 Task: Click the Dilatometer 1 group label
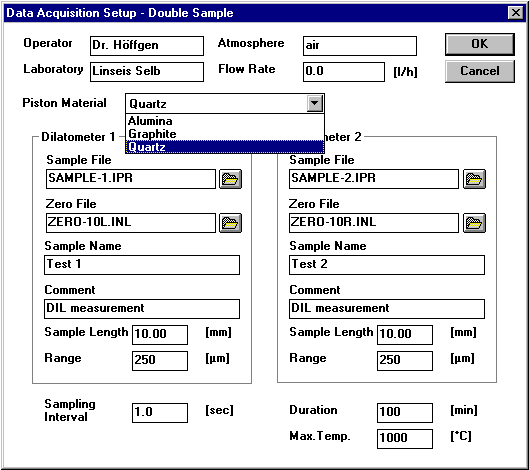coord(78,137)
